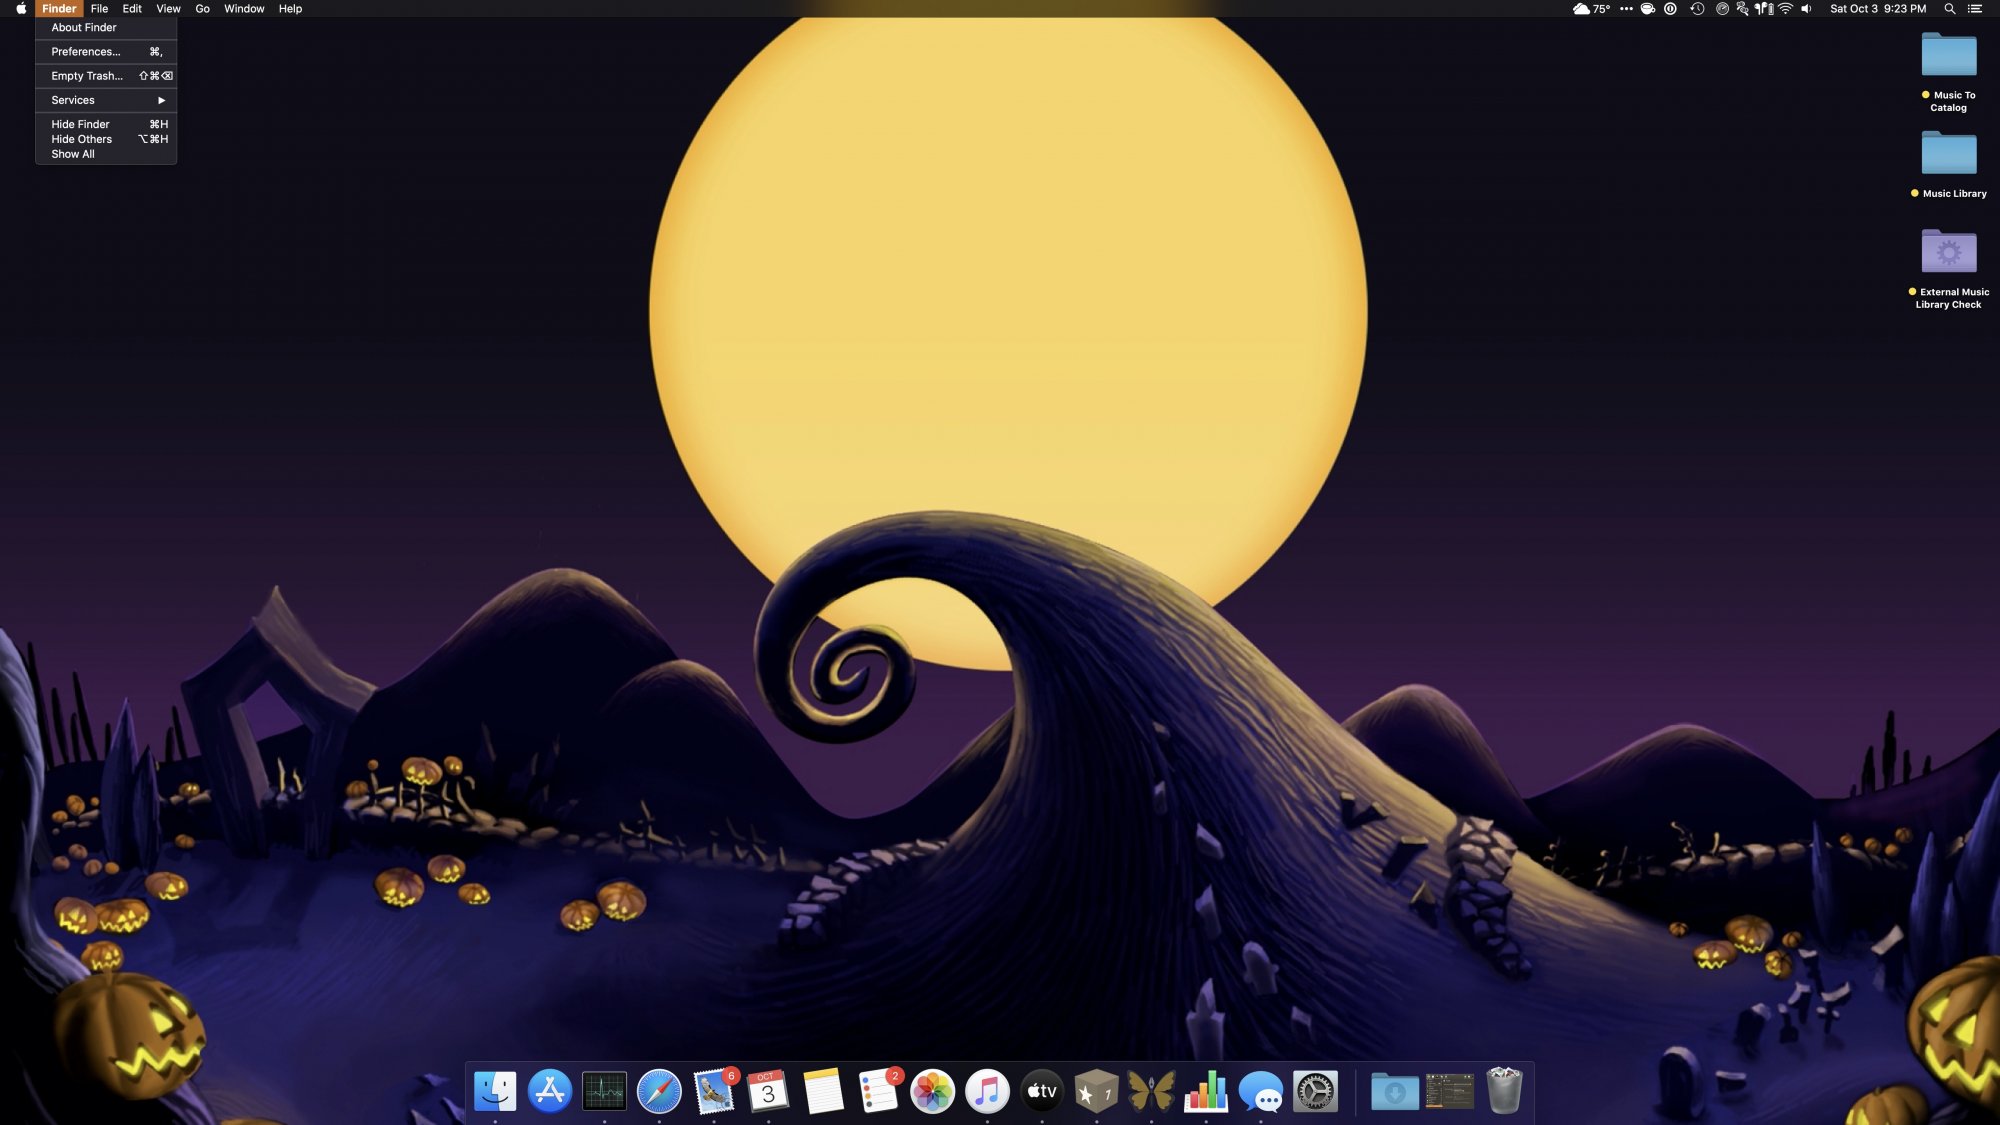Screen dimensions: 2000x1125
Task: Open the Go menu
Action: (203, 9)
